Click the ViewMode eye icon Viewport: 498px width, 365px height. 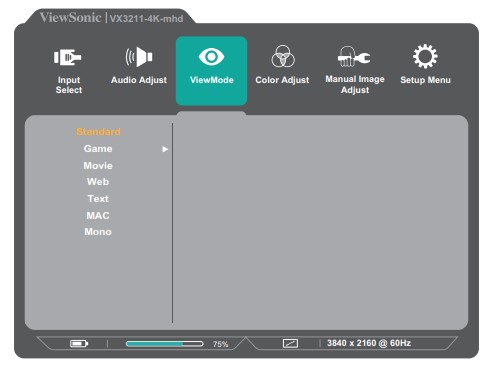click(211, 56)
